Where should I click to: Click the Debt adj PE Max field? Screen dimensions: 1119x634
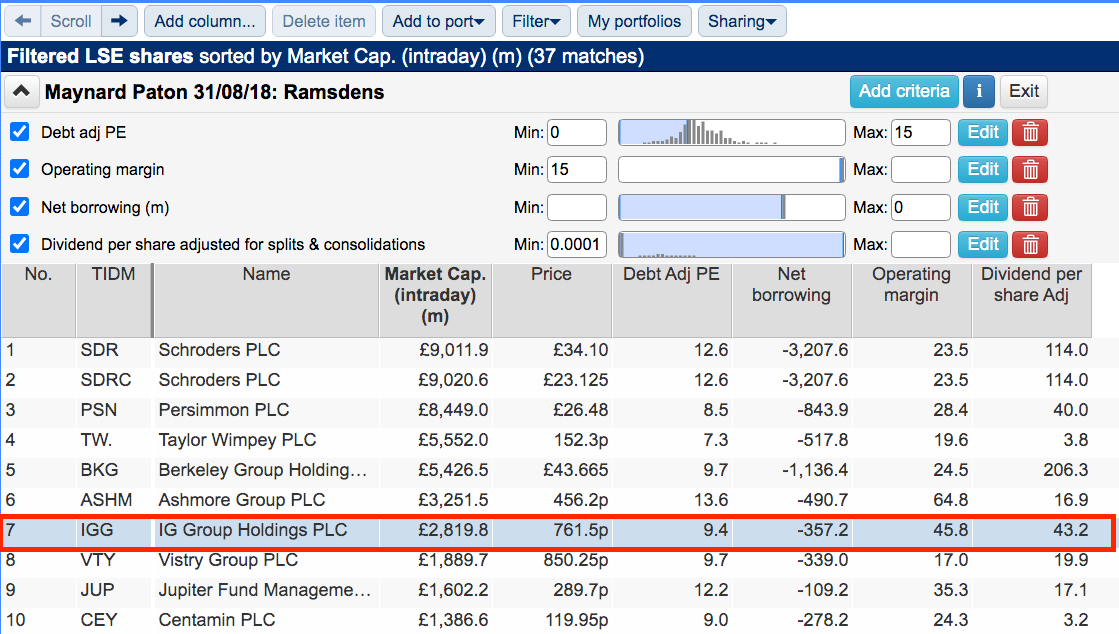click(921, 132)
